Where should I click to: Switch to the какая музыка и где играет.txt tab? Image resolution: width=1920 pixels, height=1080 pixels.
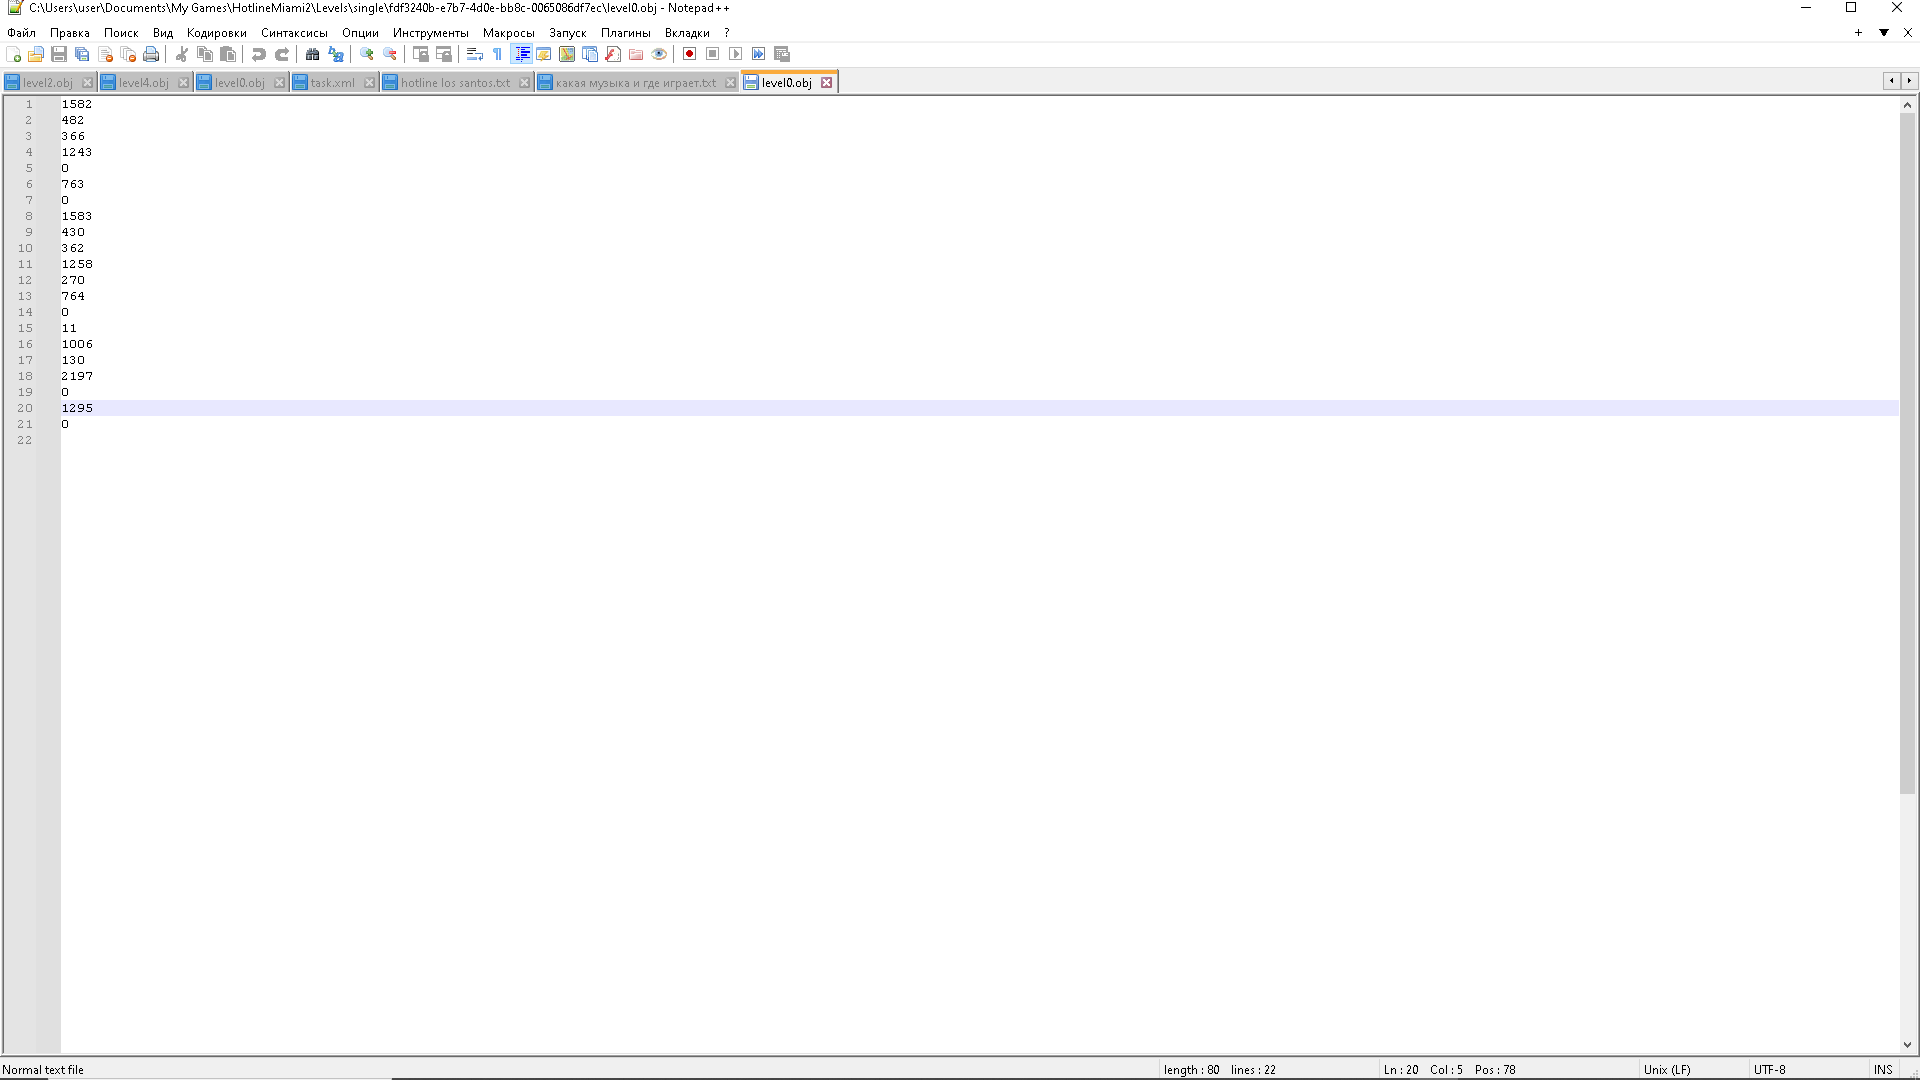pos(636,83)
